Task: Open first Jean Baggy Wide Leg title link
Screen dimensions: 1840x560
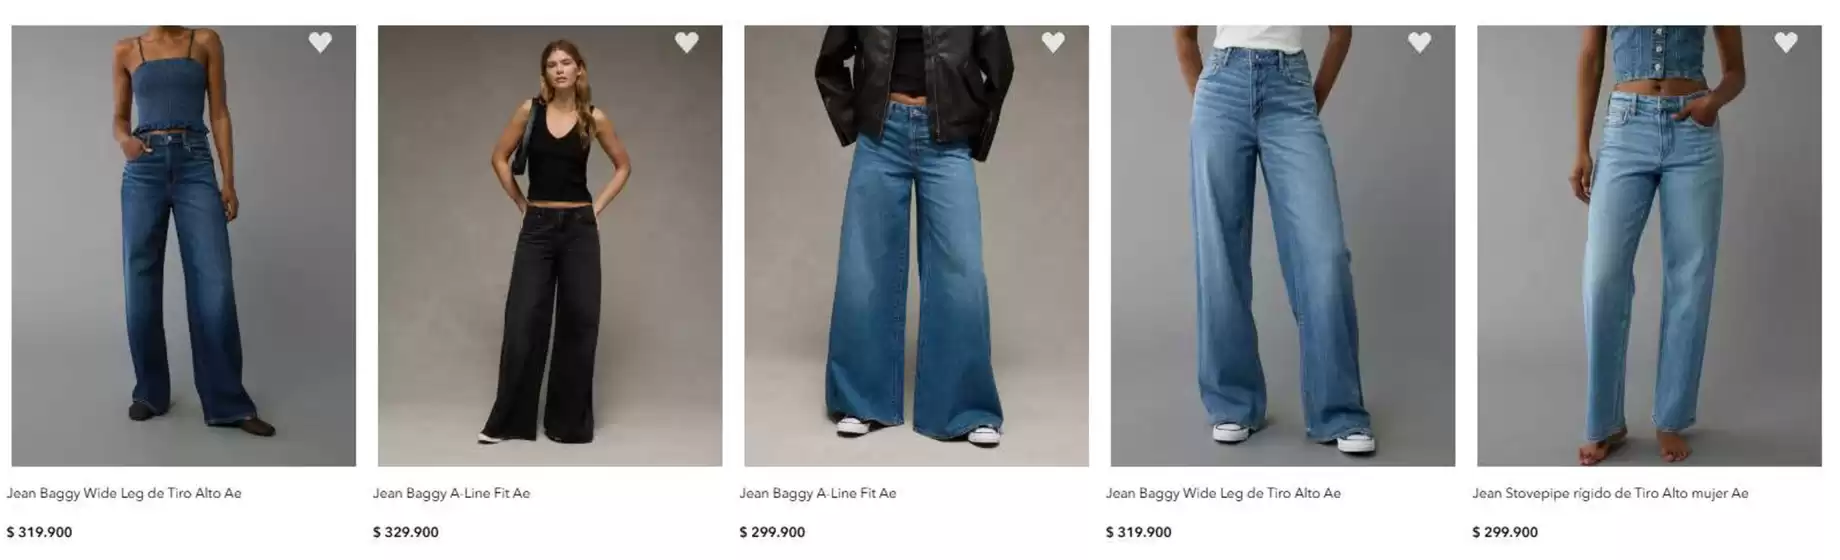Action: [124, 493]
